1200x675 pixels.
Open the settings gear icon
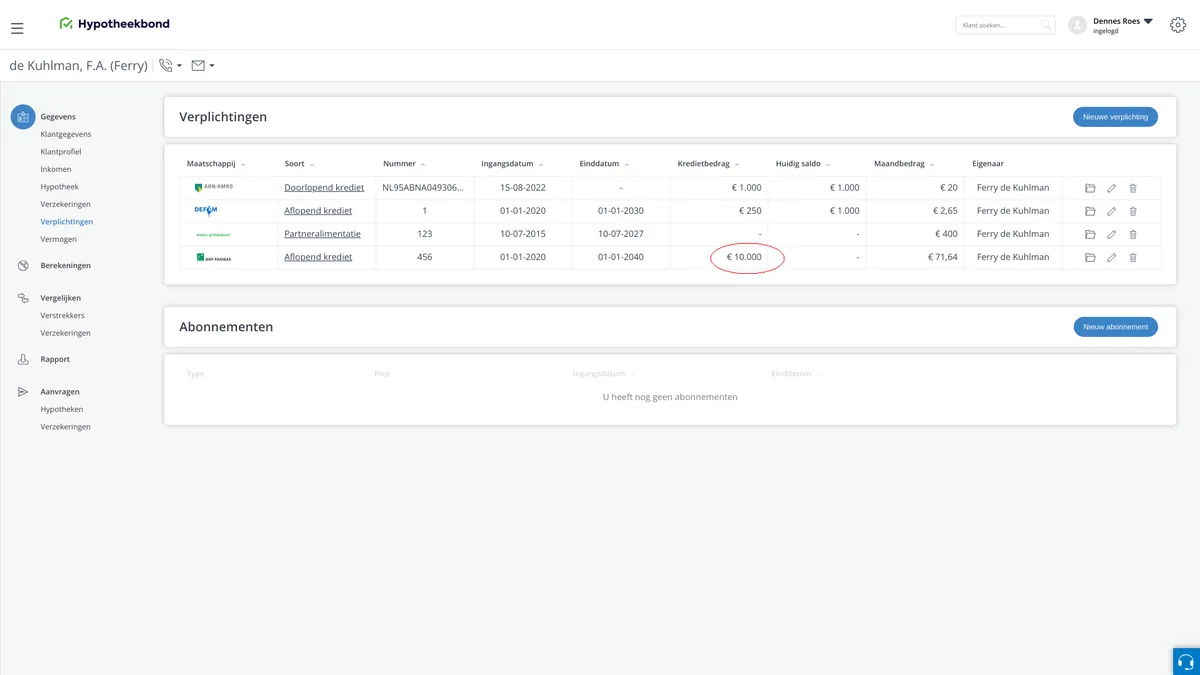[x=1177, y=25]
